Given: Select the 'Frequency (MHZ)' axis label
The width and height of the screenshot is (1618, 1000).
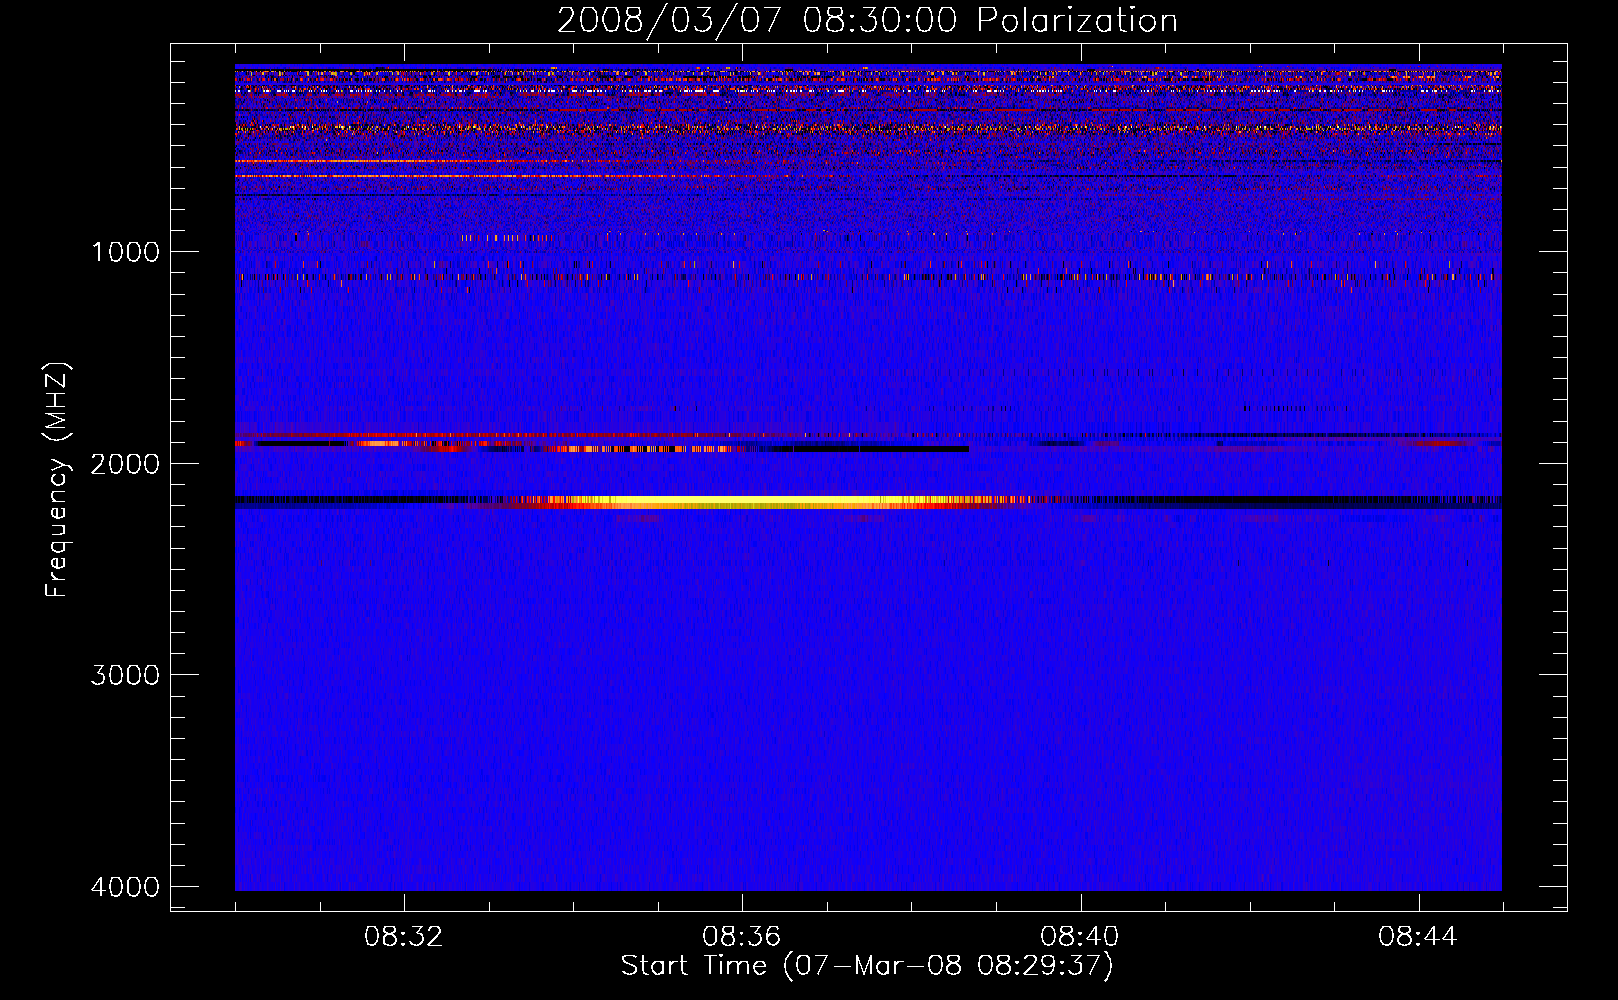Looking at the screenshot, I should (x=58, y=480).
